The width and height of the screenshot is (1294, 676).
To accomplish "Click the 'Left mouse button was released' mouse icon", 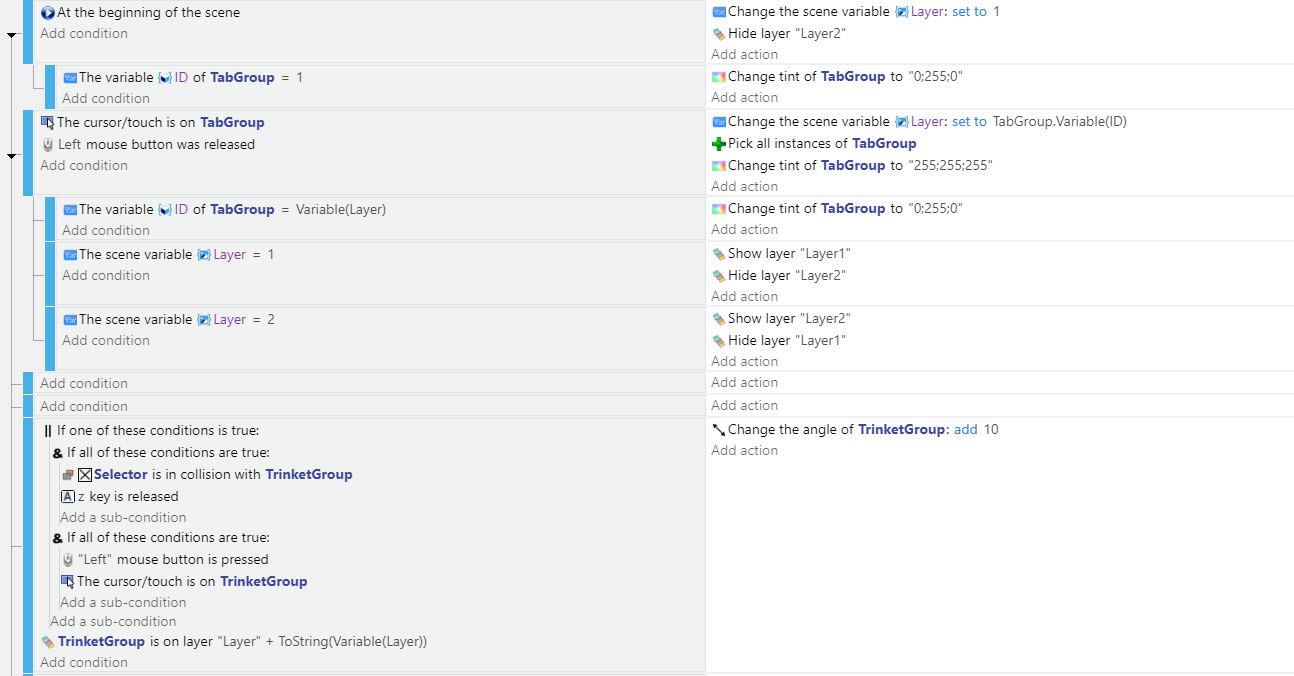I will tap(47, 145).
